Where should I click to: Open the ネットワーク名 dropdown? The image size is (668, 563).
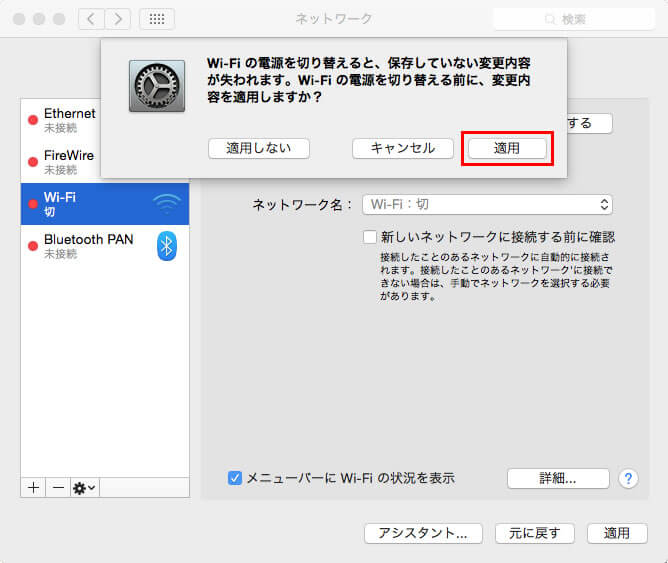487,205
